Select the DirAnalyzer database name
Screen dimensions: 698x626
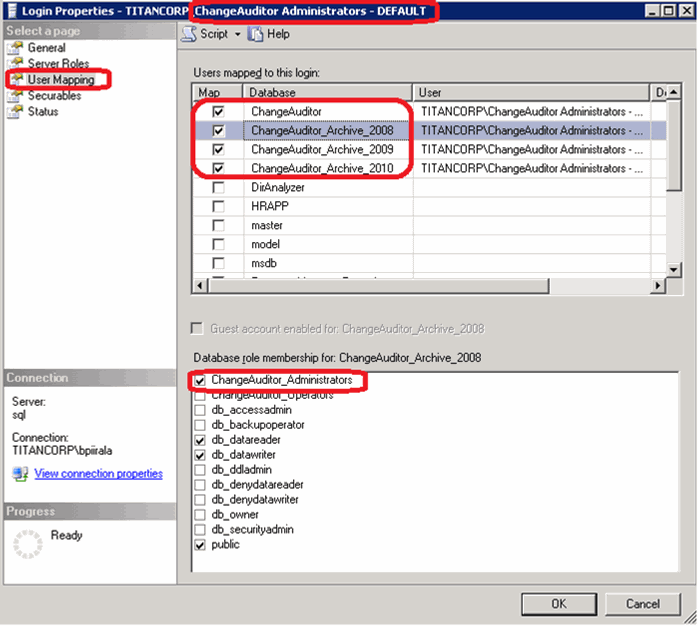pyautogui.click(x=278, y=187)
